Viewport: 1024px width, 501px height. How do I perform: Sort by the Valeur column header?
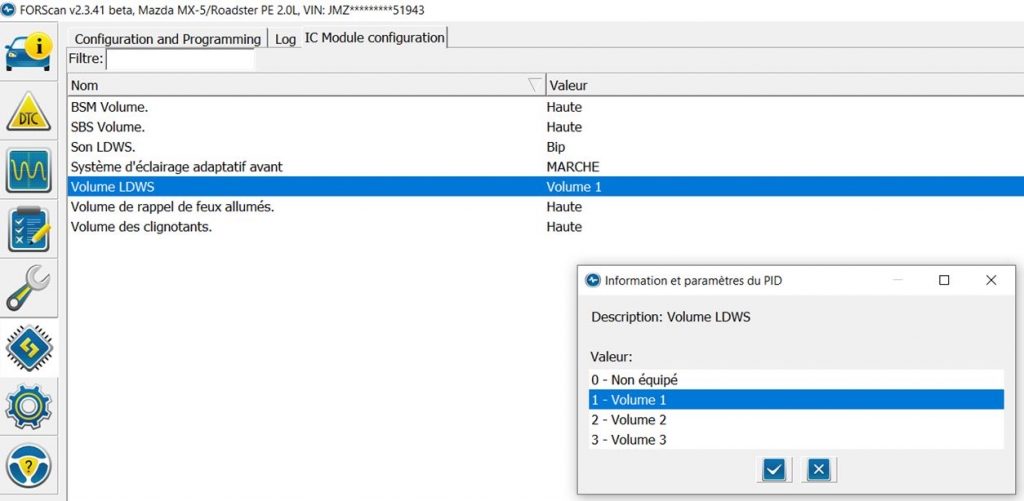coord(784,85)
